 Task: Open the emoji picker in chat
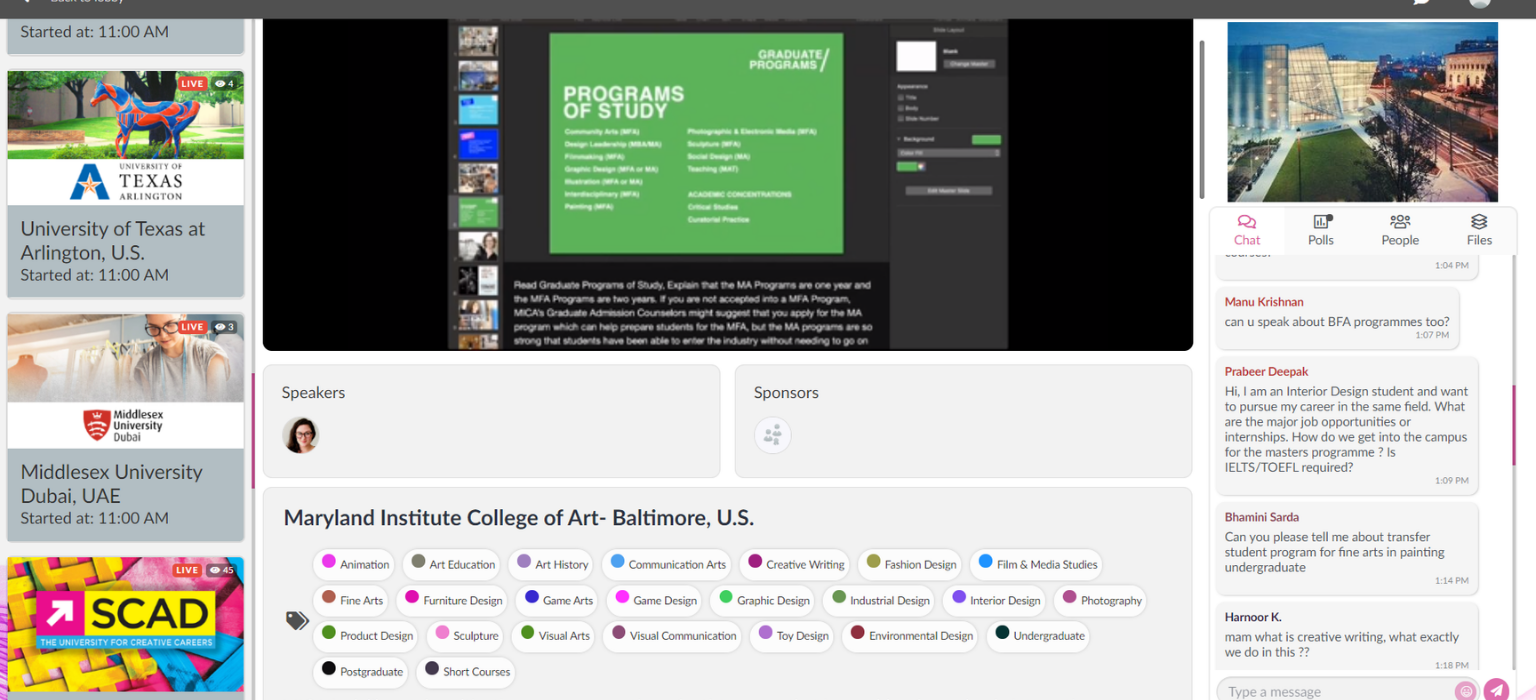[1466, 690]
